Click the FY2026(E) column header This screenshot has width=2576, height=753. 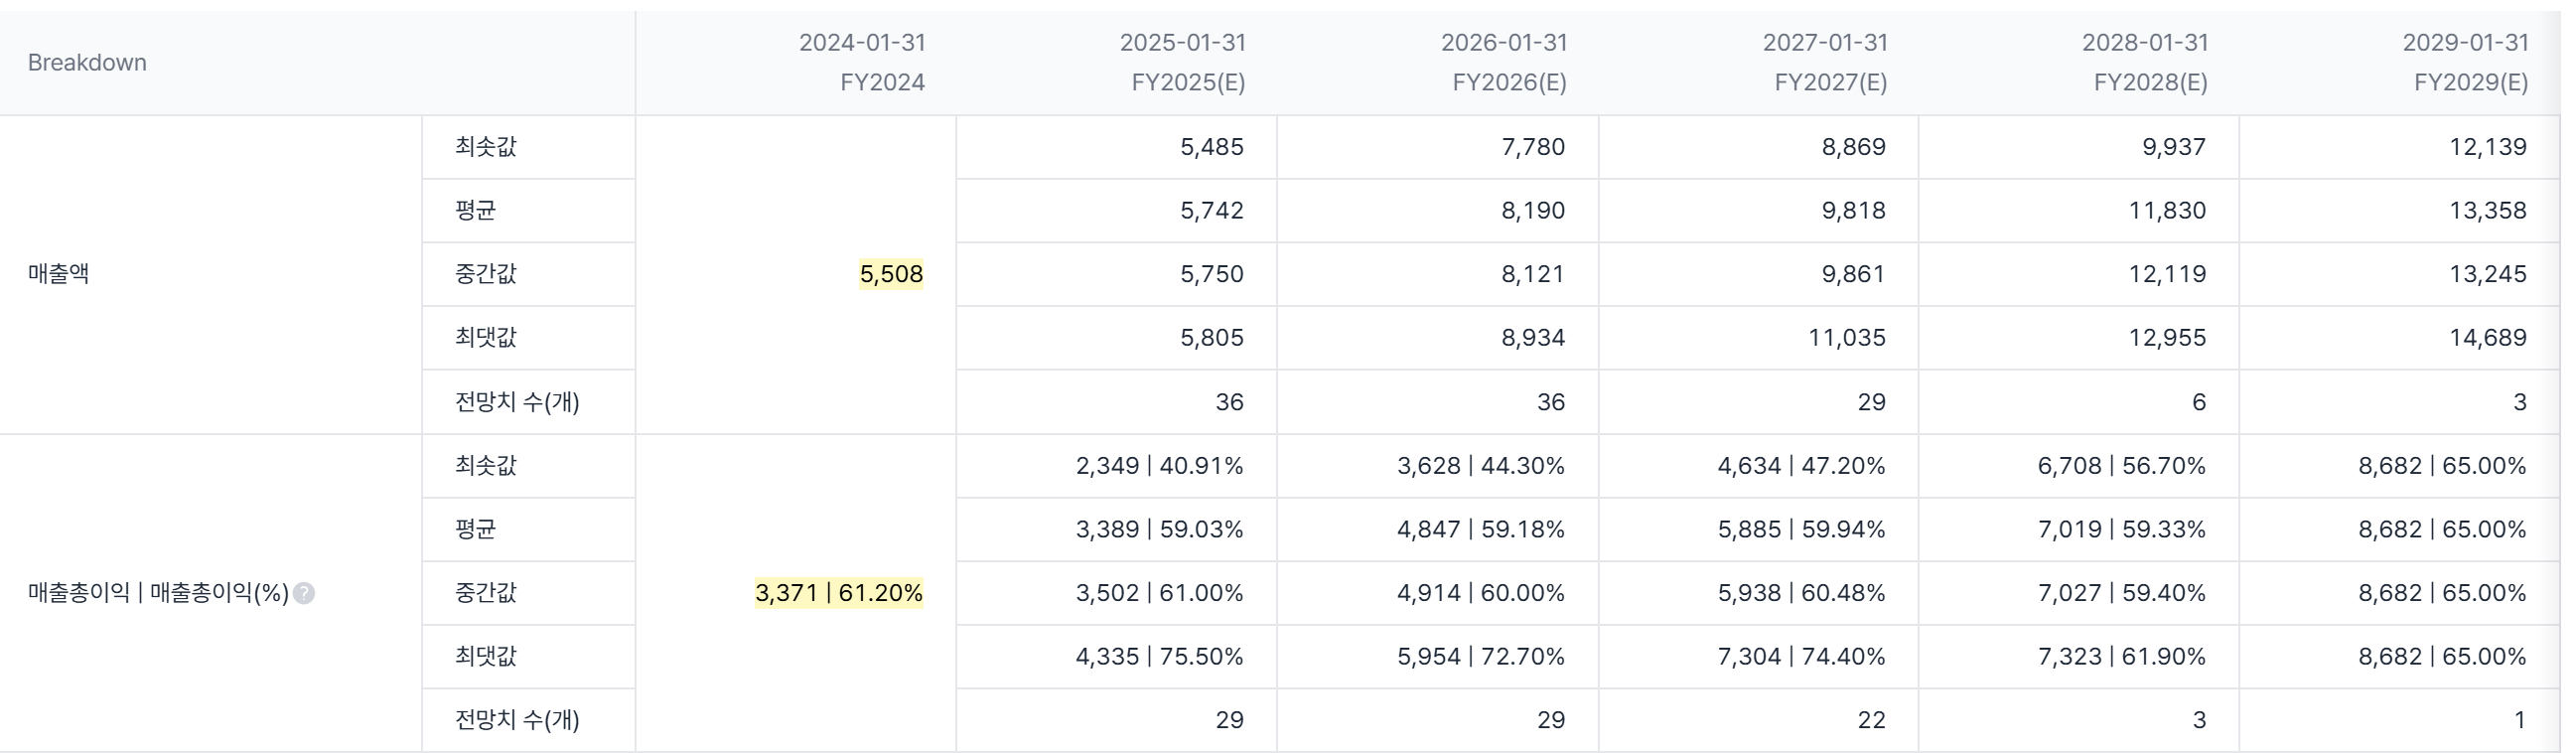click(1504, 63)
